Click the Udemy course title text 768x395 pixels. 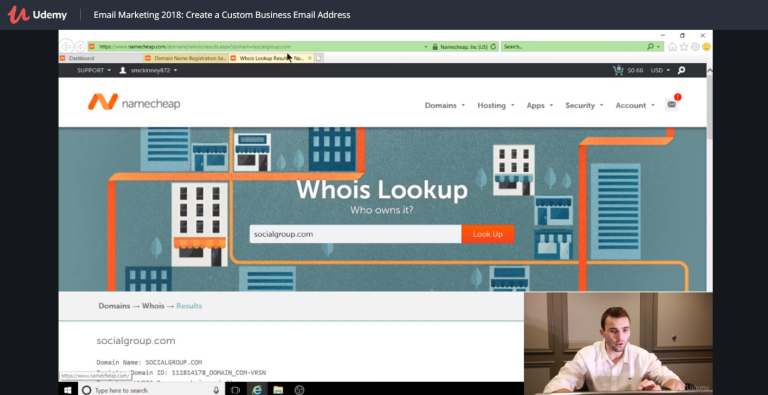tap(222, 15)
